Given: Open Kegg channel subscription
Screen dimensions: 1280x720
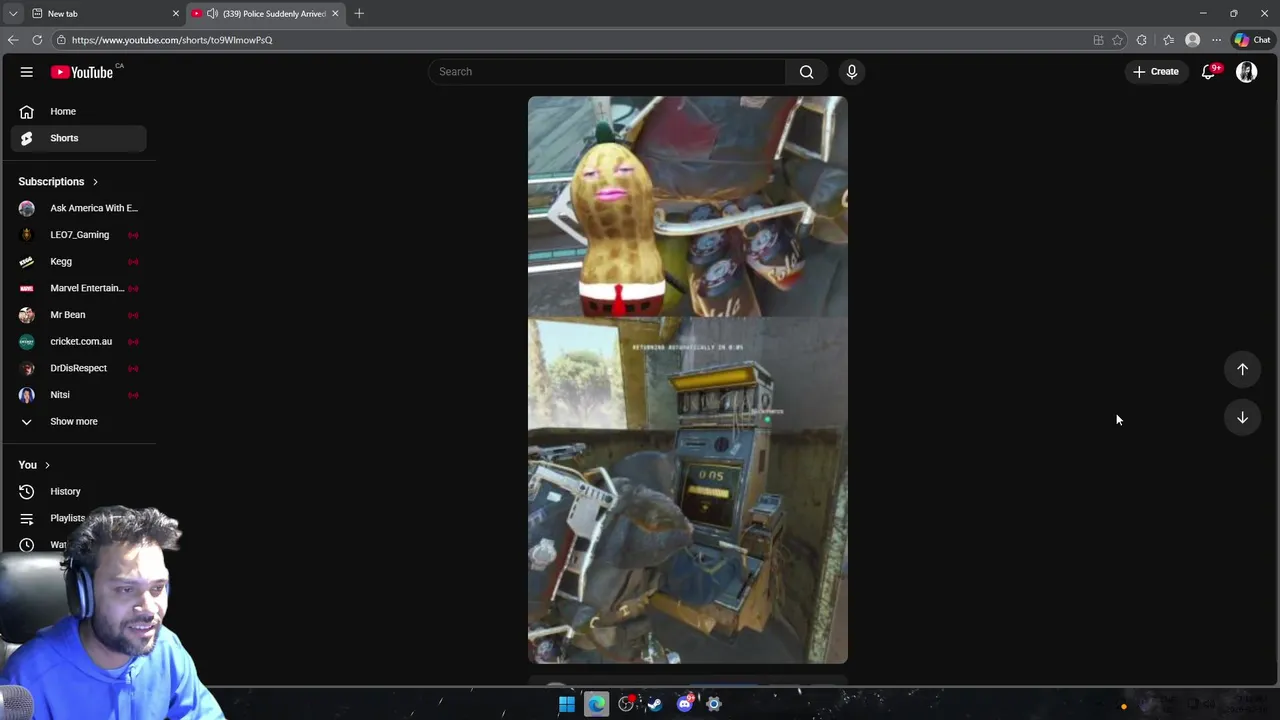Looking at the screenshot, I should 79,261.
